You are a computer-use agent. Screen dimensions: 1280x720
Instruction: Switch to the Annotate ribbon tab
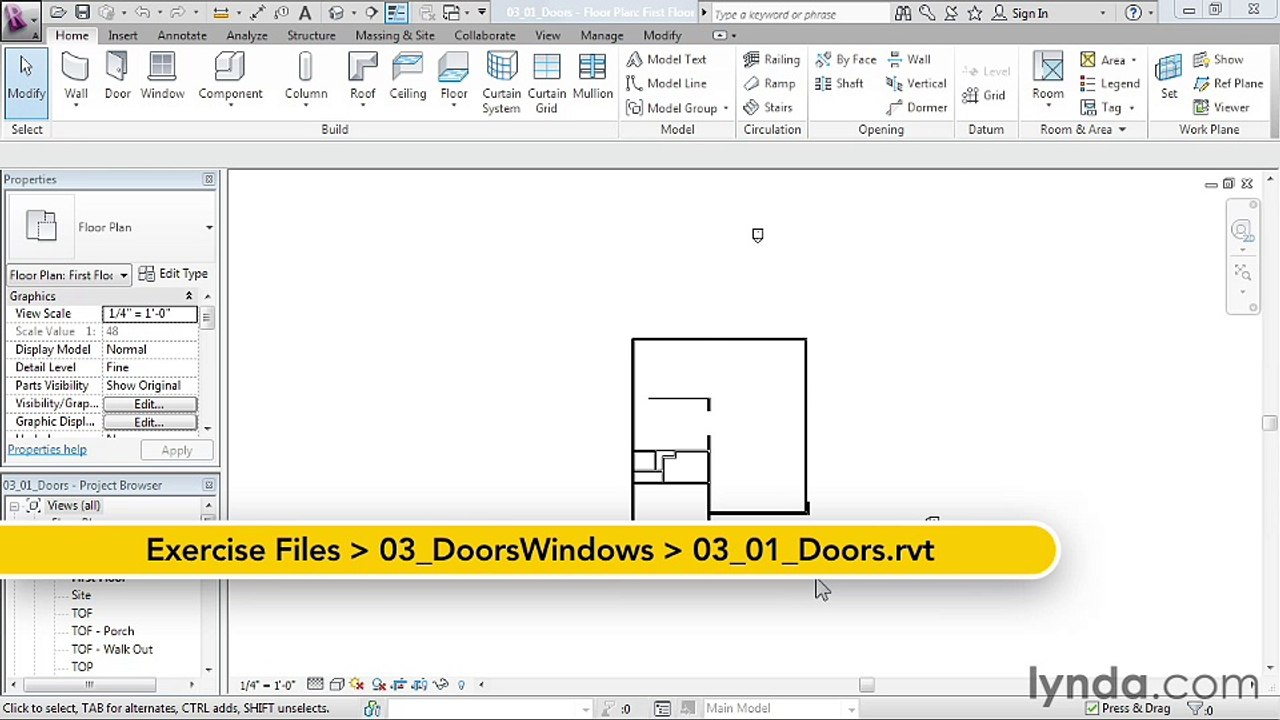182,35
